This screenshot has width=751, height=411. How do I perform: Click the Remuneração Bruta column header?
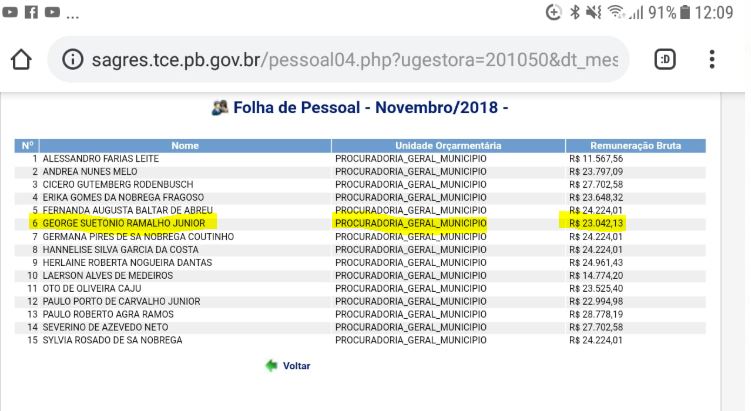[x=636, y=146]
